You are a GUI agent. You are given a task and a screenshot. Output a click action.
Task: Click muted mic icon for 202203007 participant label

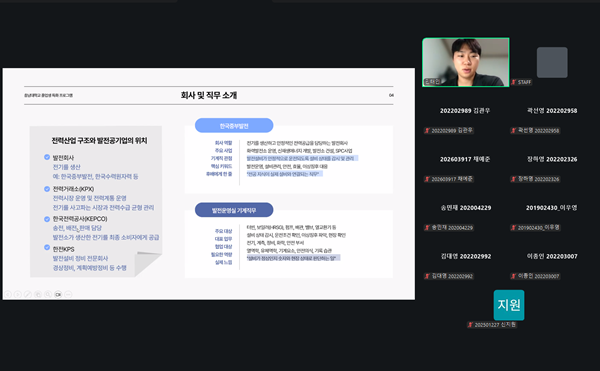[514, 276]
